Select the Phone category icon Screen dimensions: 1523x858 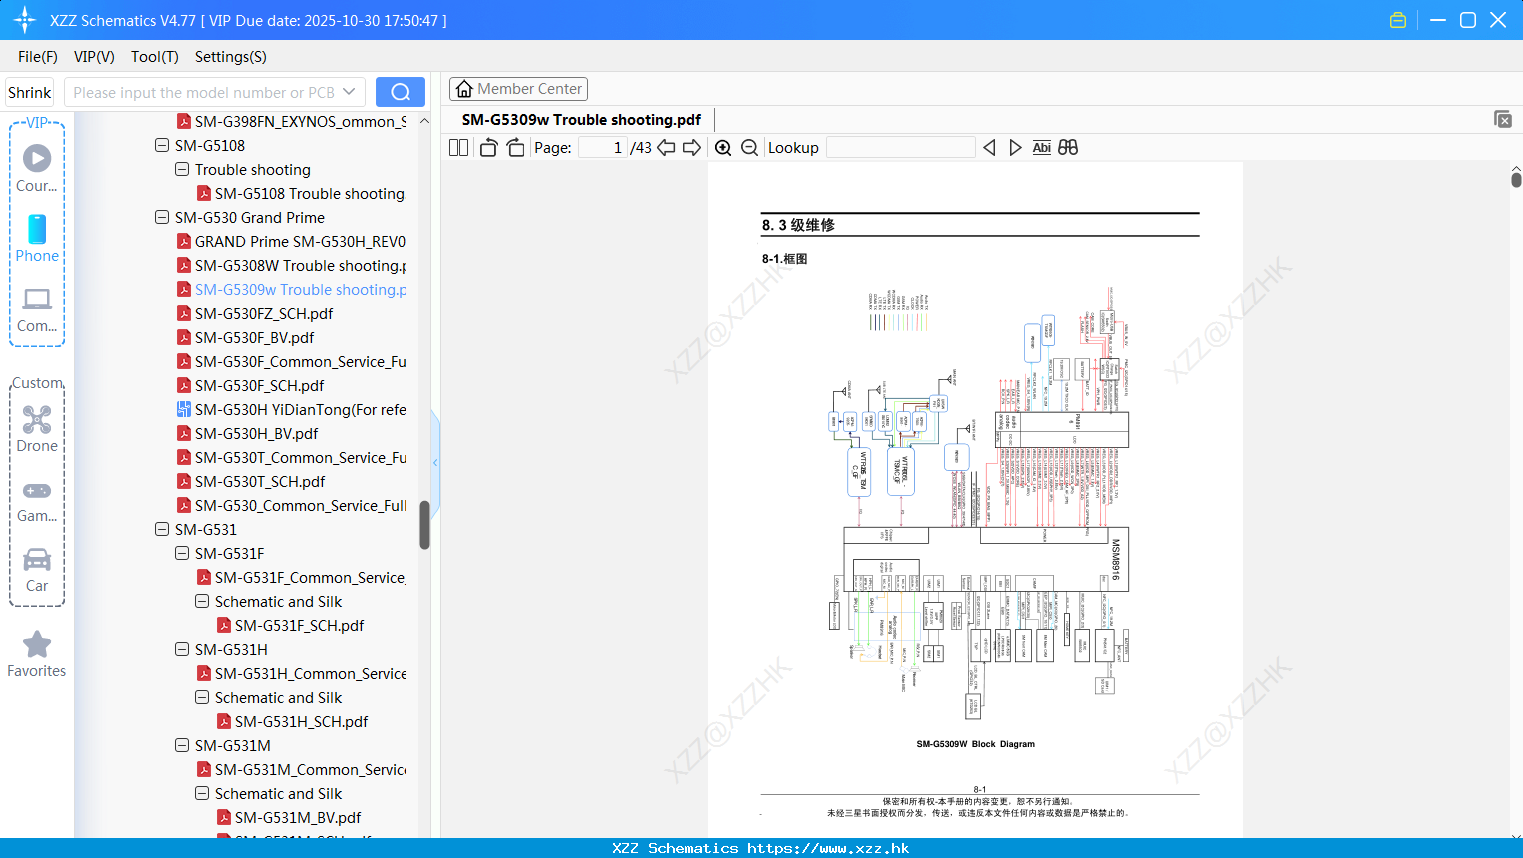(37, 239)
